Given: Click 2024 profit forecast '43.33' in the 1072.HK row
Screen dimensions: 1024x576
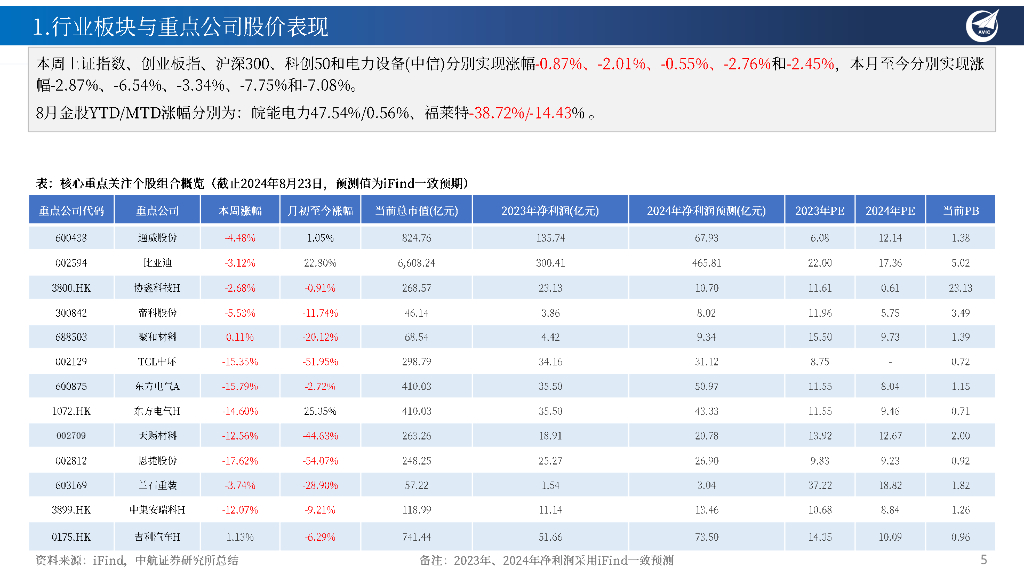Looking at the screenshot, I should pos(706,411).
